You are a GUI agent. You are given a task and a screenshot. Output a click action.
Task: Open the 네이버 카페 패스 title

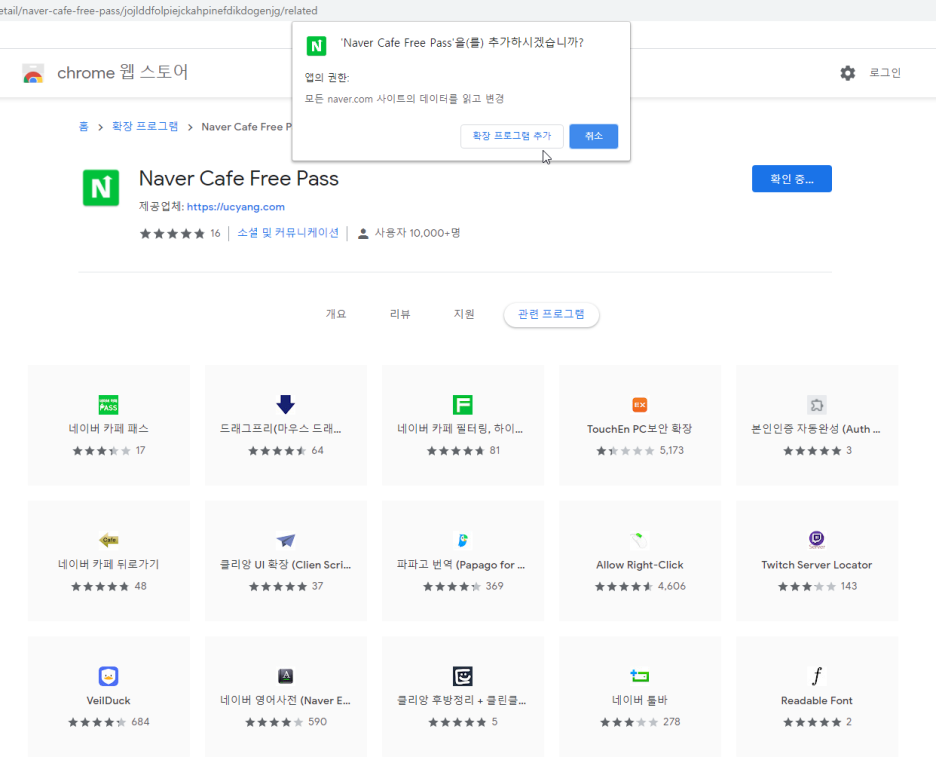point(109,429)
